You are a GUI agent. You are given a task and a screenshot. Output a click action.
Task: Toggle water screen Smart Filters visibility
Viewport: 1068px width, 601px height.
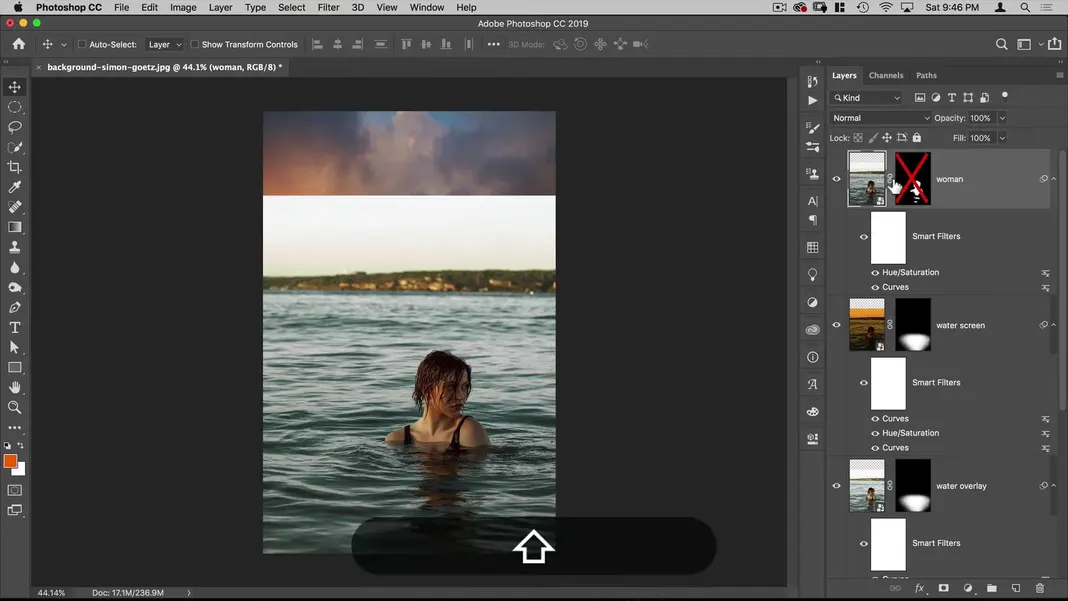click(x=864, y=383)
